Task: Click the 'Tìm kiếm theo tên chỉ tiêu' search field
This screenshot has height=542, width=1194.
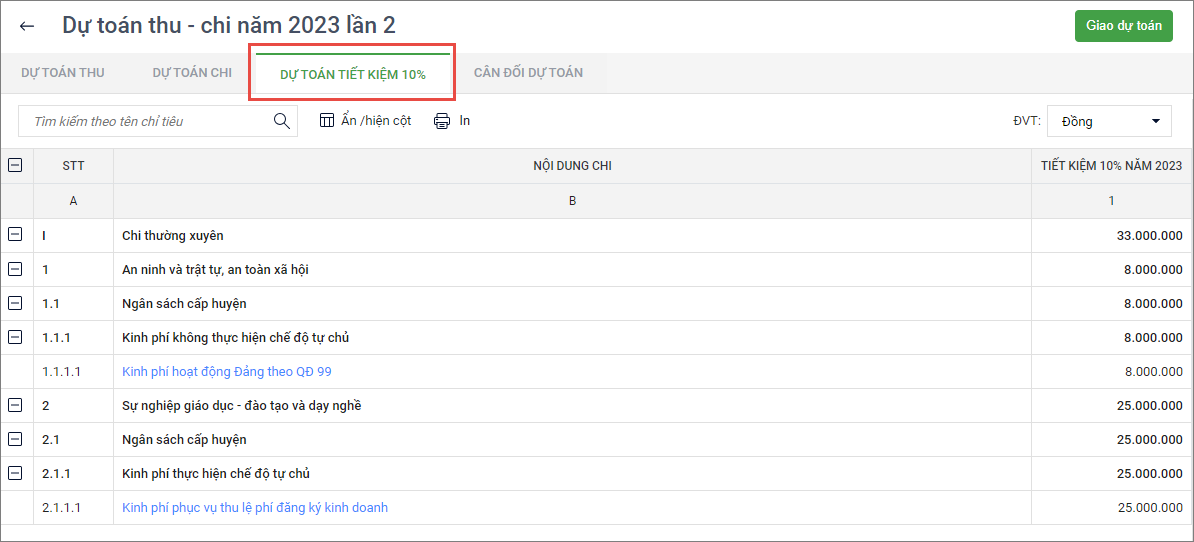Action: pos(145,121)
